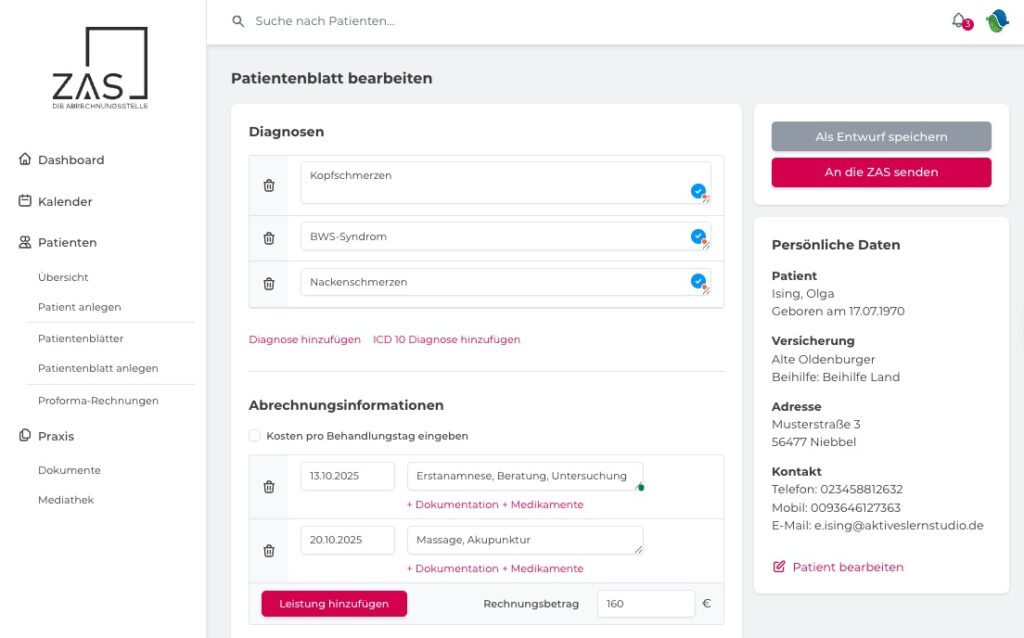Select the Patienten icon in the sidebar
The width and height of the screenshot is (1024, 638).
click(23, 241)
